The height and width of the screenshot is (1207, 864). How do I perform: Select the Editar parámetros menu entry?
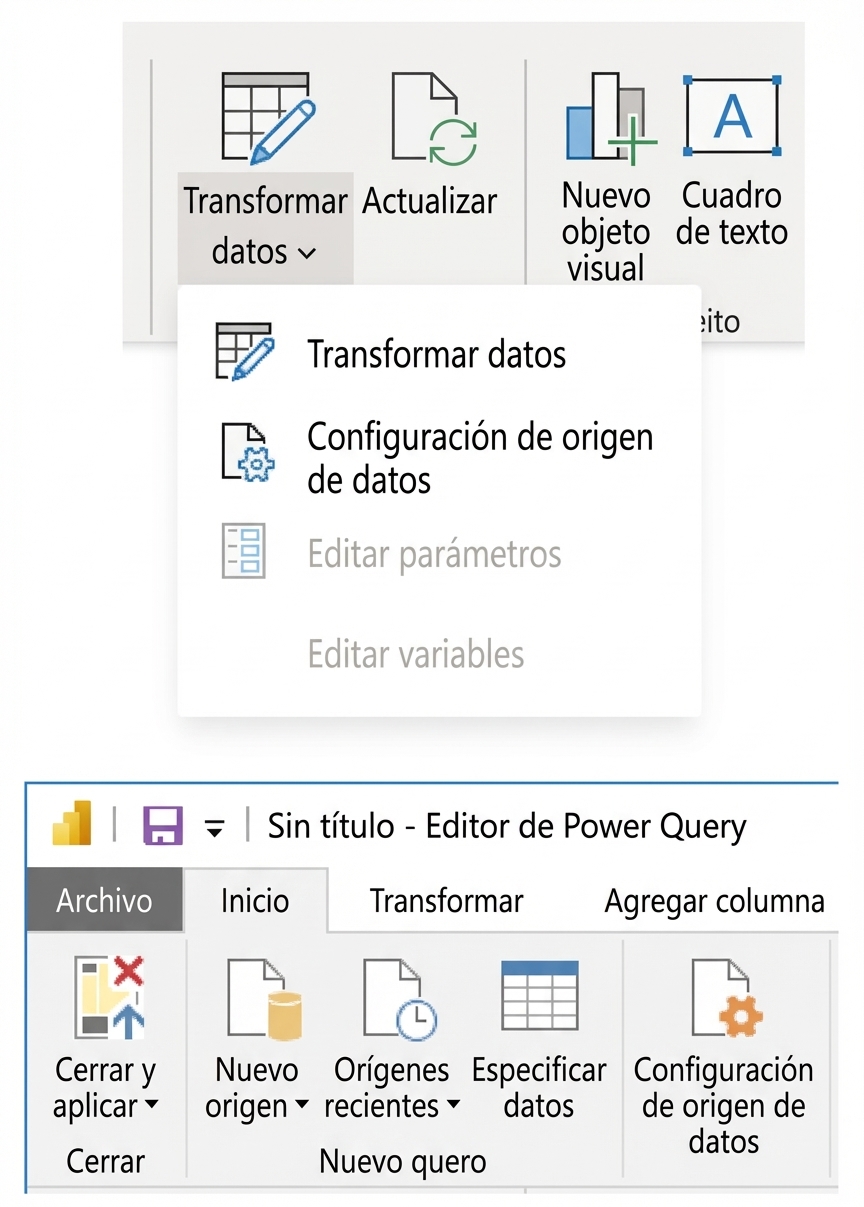(434, 554)
